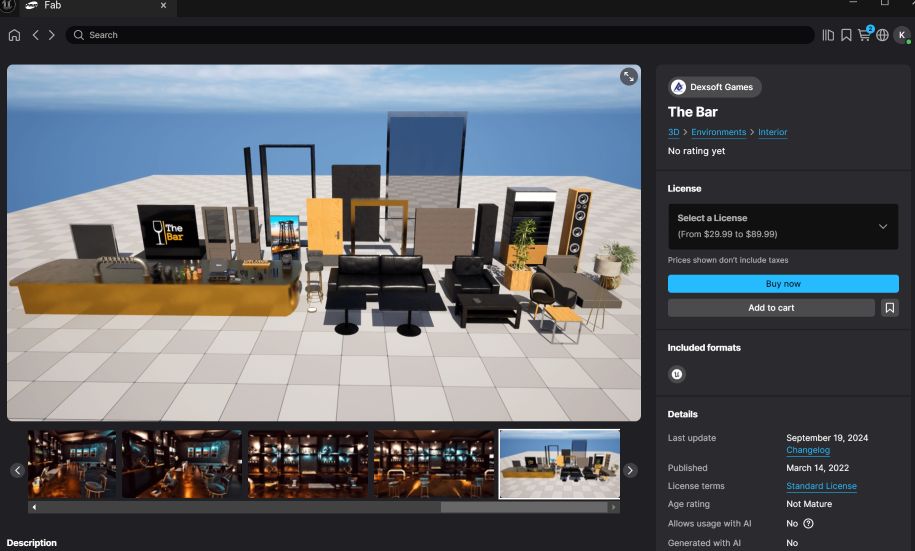This screenshot has height=551, width=915.
Task: Click the Unreal Engine logo in title bar
Action: pyautogui.click(x=8, y=5)
